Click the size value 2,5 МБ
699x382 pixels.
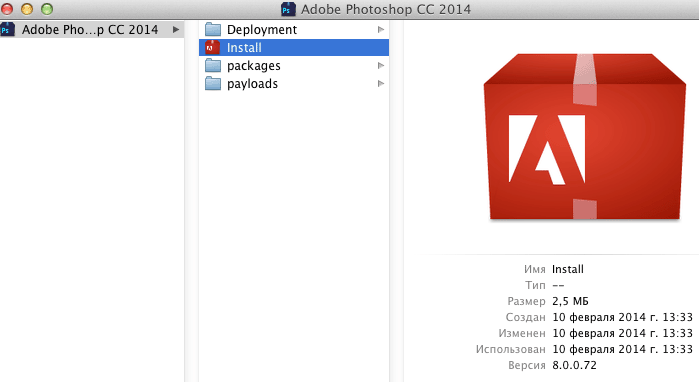(570, 301)
